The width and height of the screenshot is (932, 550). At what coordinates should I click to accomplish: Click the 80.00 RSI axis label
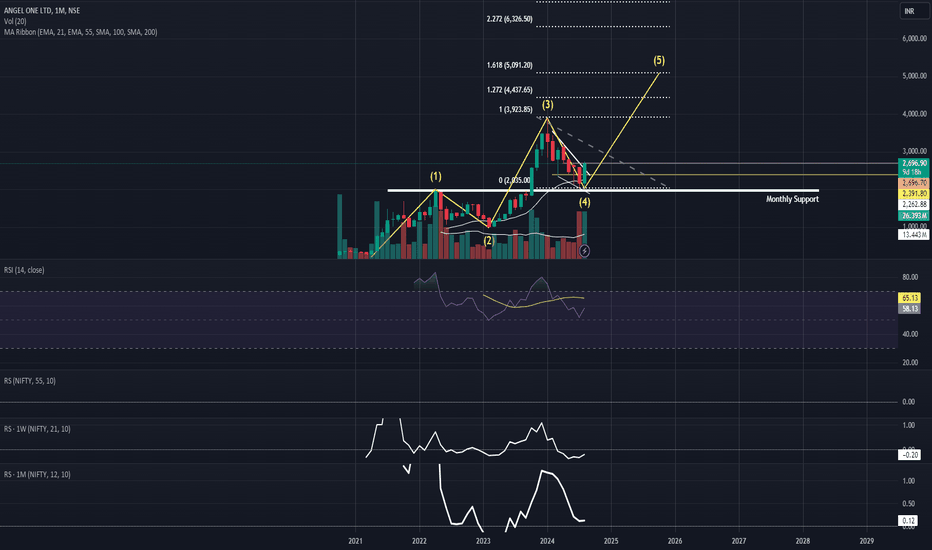pos(910,277)
